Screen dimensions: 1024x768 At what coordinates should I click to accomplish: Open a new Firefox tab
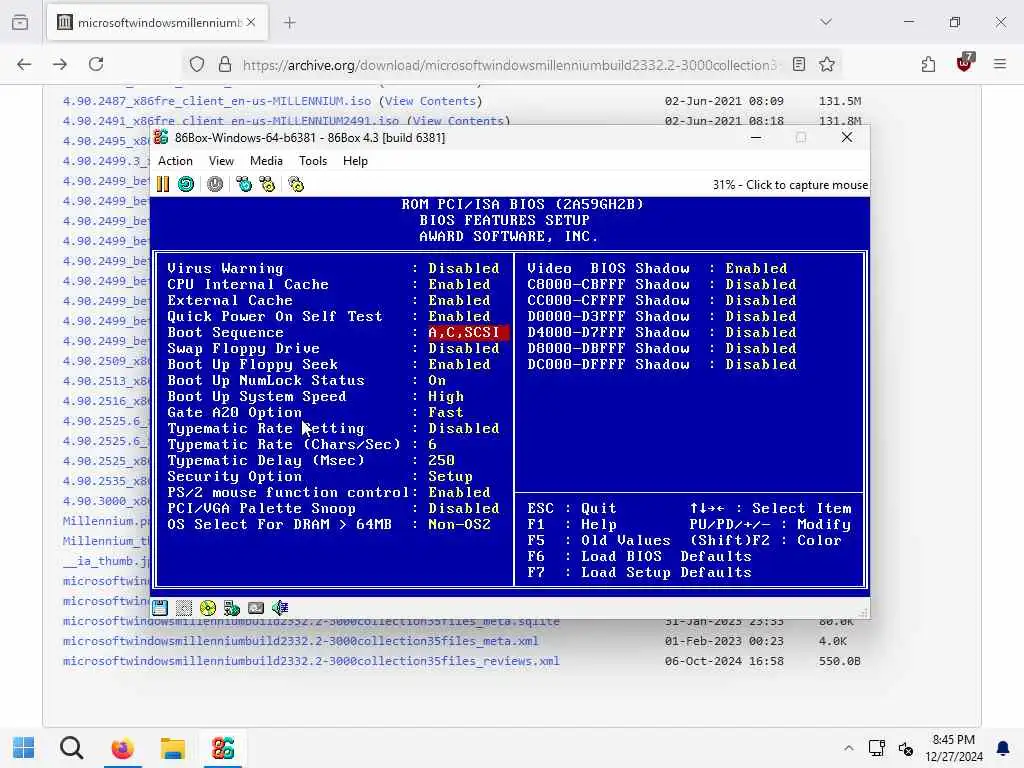tap(290, 23)
